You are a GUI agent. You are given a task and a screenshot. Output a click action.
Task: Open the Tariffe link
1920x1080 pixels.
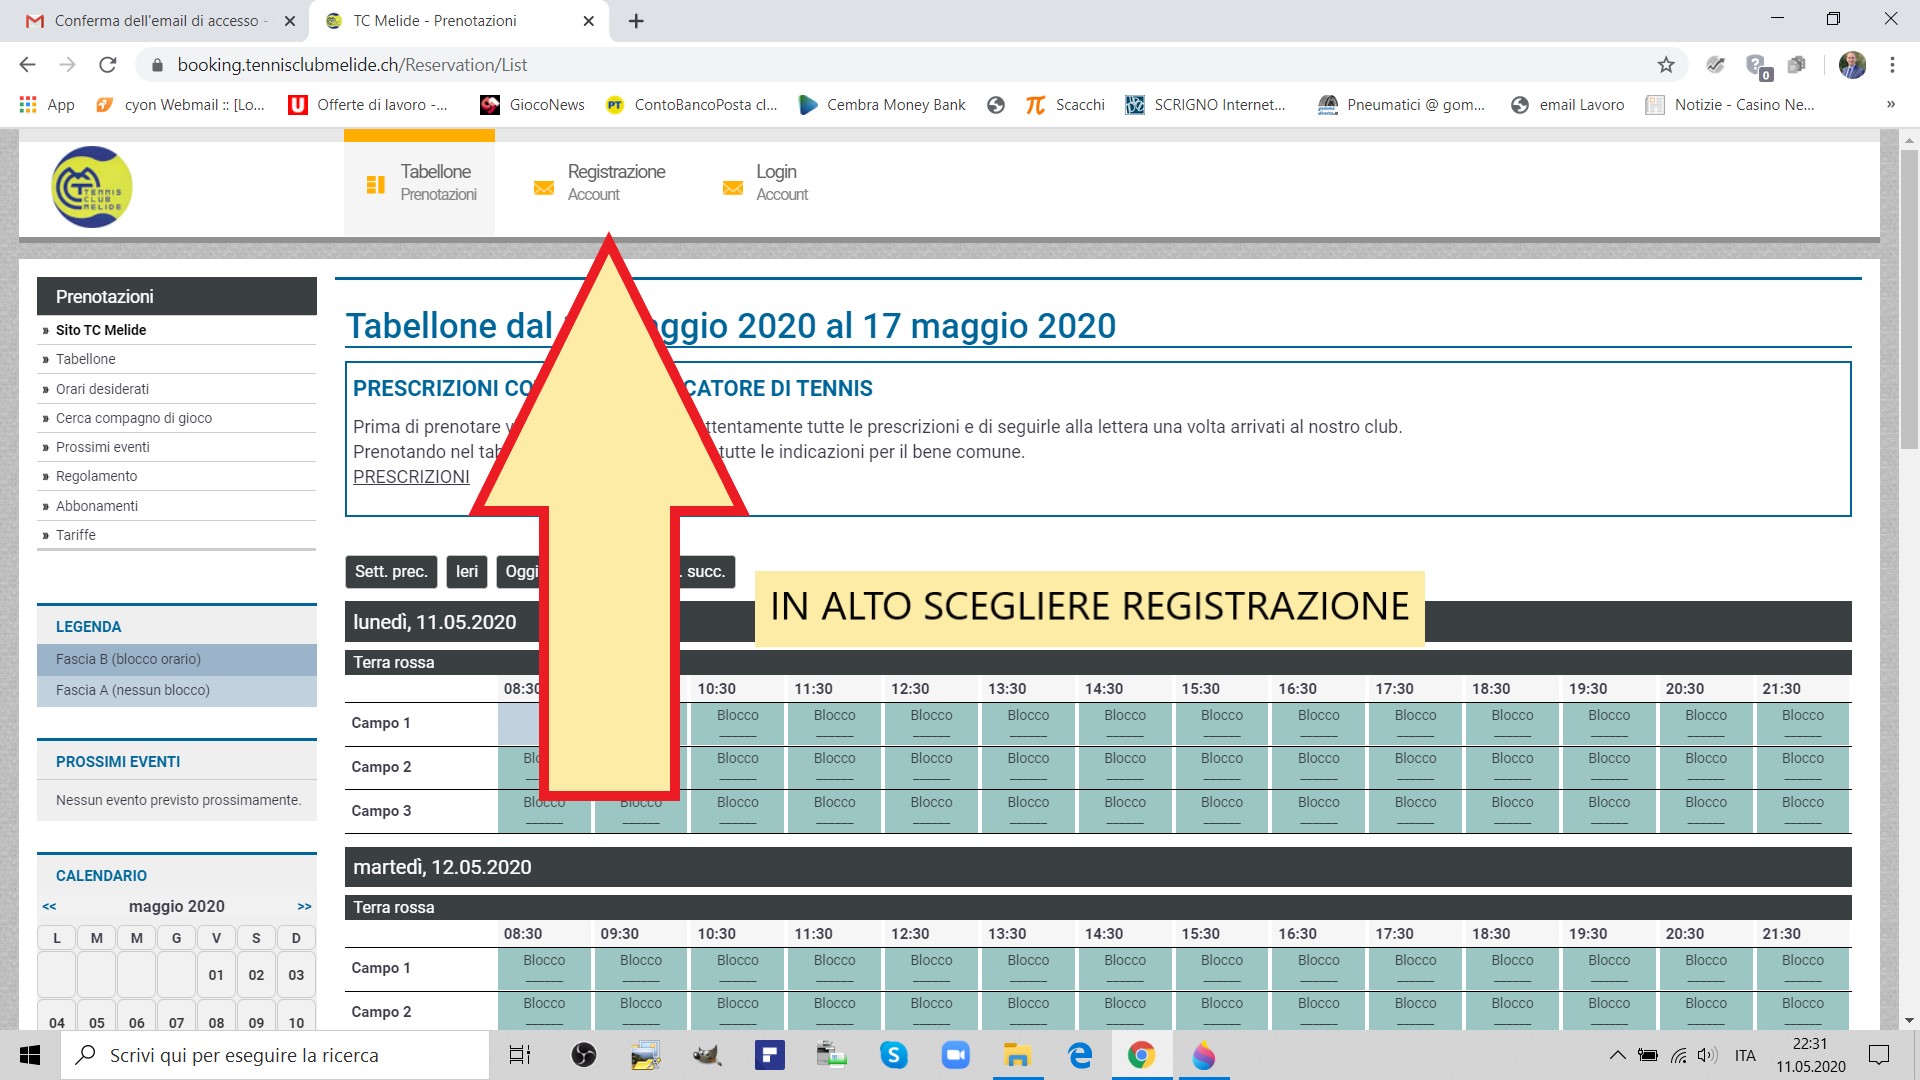tap(76, 535)
